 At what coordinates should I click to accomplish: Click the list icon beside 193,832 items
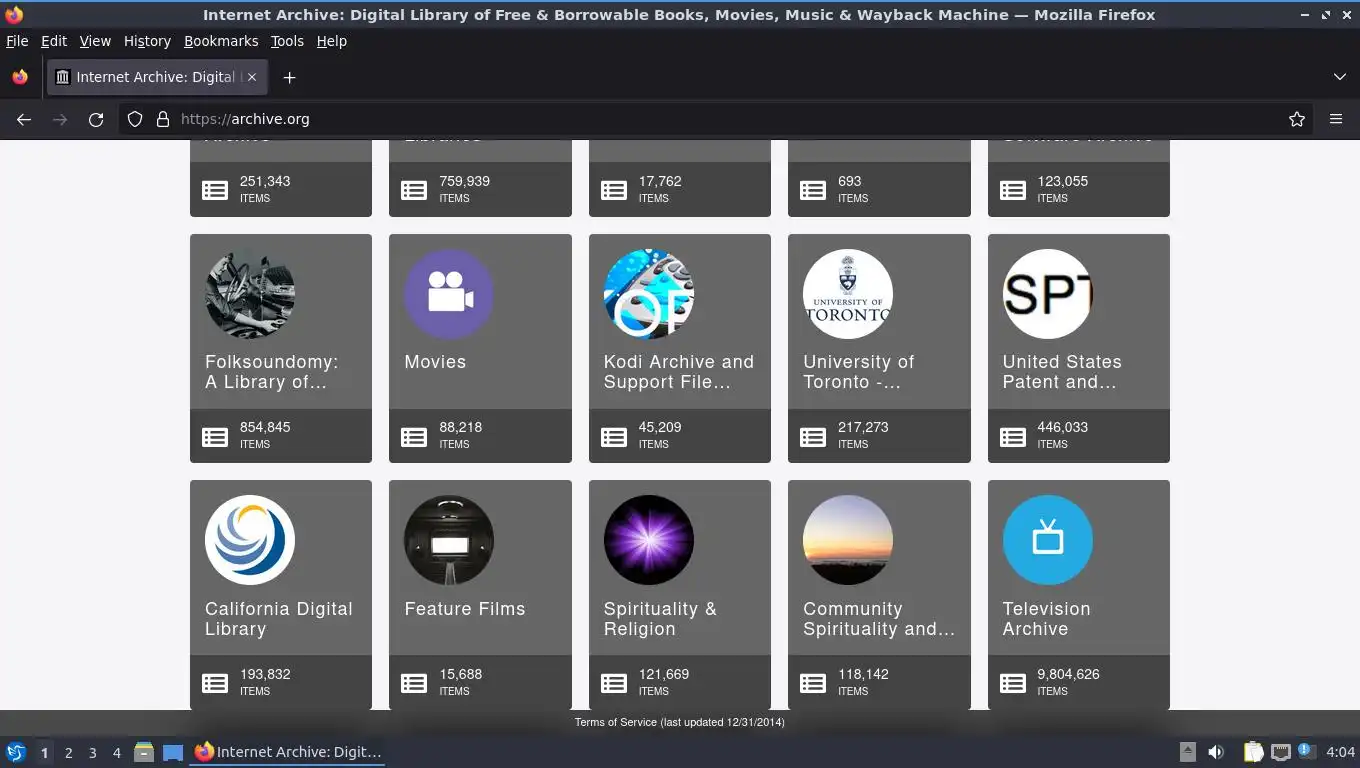215,684
